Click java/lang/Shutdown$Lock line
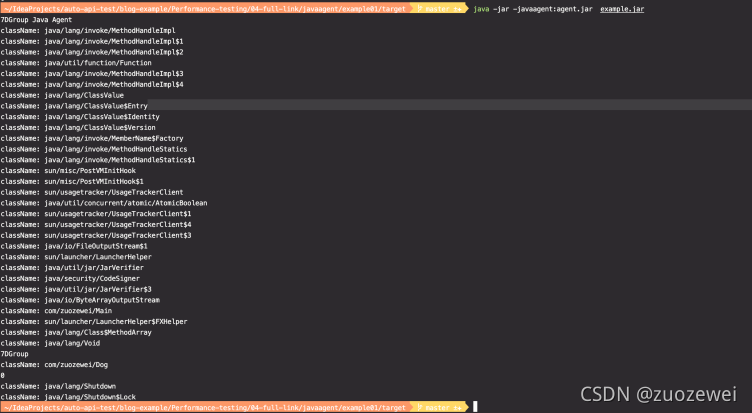Image resolution: width=752 pixels, height=413 pixels. point(68,397)
